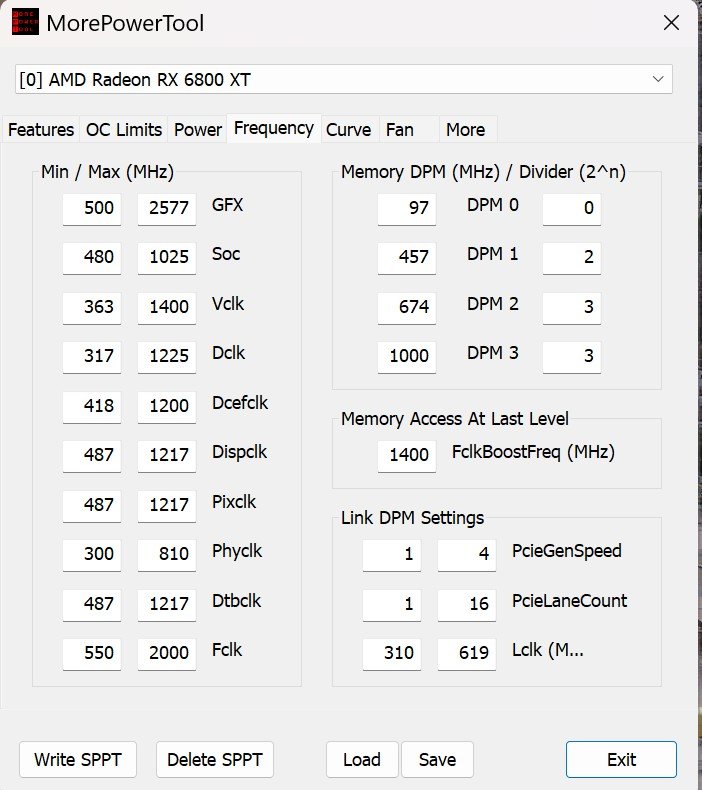Switch to the OC Limits tab
The width and height of the screenshot is (702, 790).
pyautogui.click(x=124, y=130)
